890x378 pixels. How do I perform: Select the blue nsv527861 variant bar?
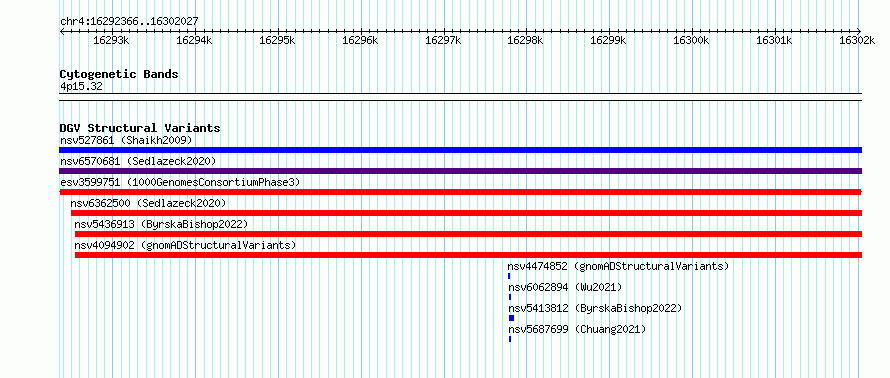(460, 150)
